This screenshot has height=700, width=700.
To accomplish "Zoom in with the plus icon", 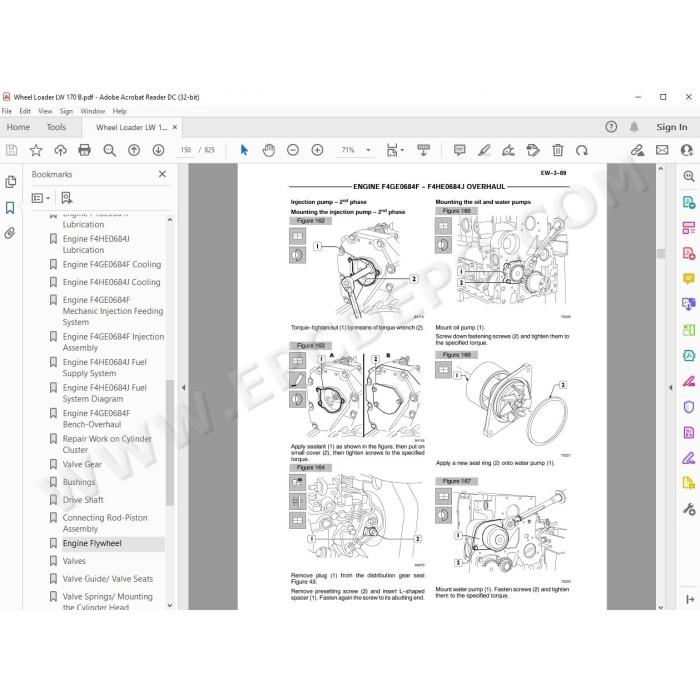I will [x=317, y=150].
